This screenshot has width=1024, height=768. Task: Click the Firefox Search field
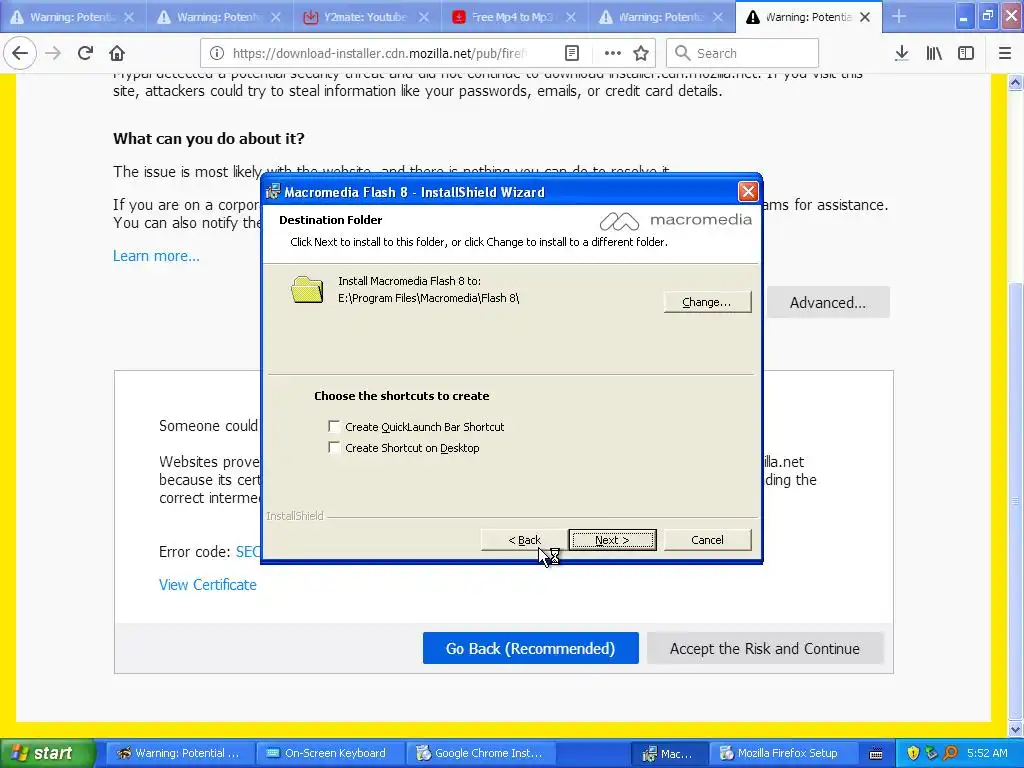[x=743, y=54]
